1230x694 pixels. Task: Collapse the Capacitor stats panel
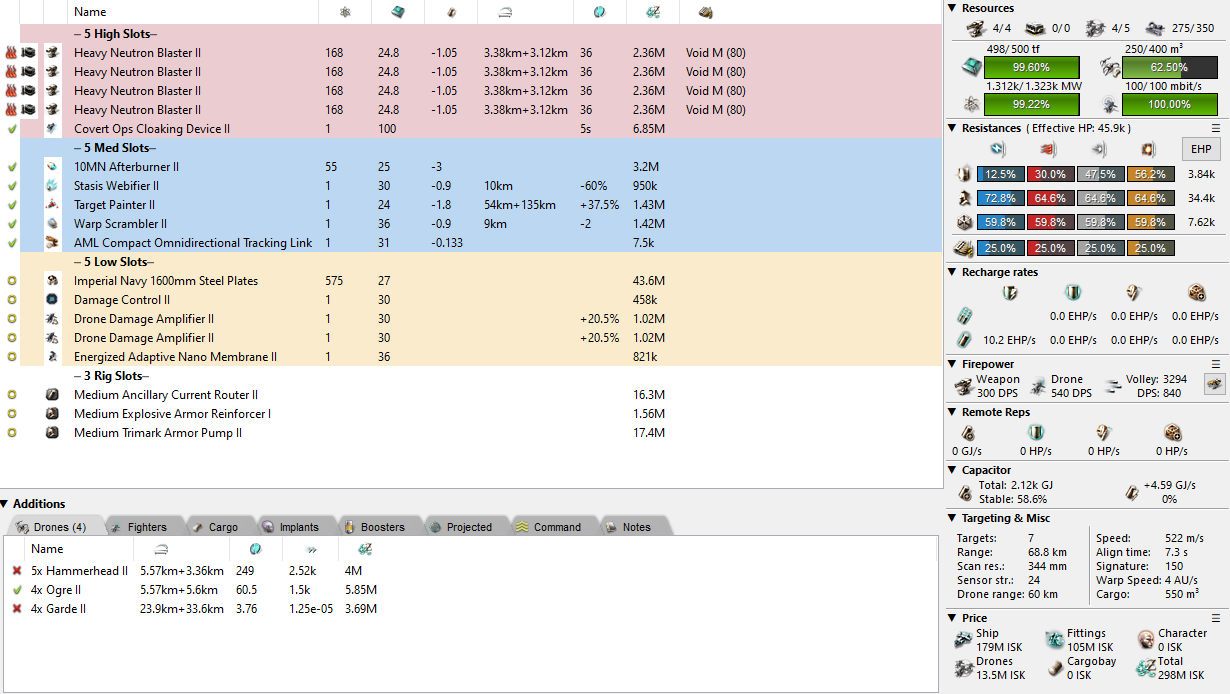[x=952, y=470]
